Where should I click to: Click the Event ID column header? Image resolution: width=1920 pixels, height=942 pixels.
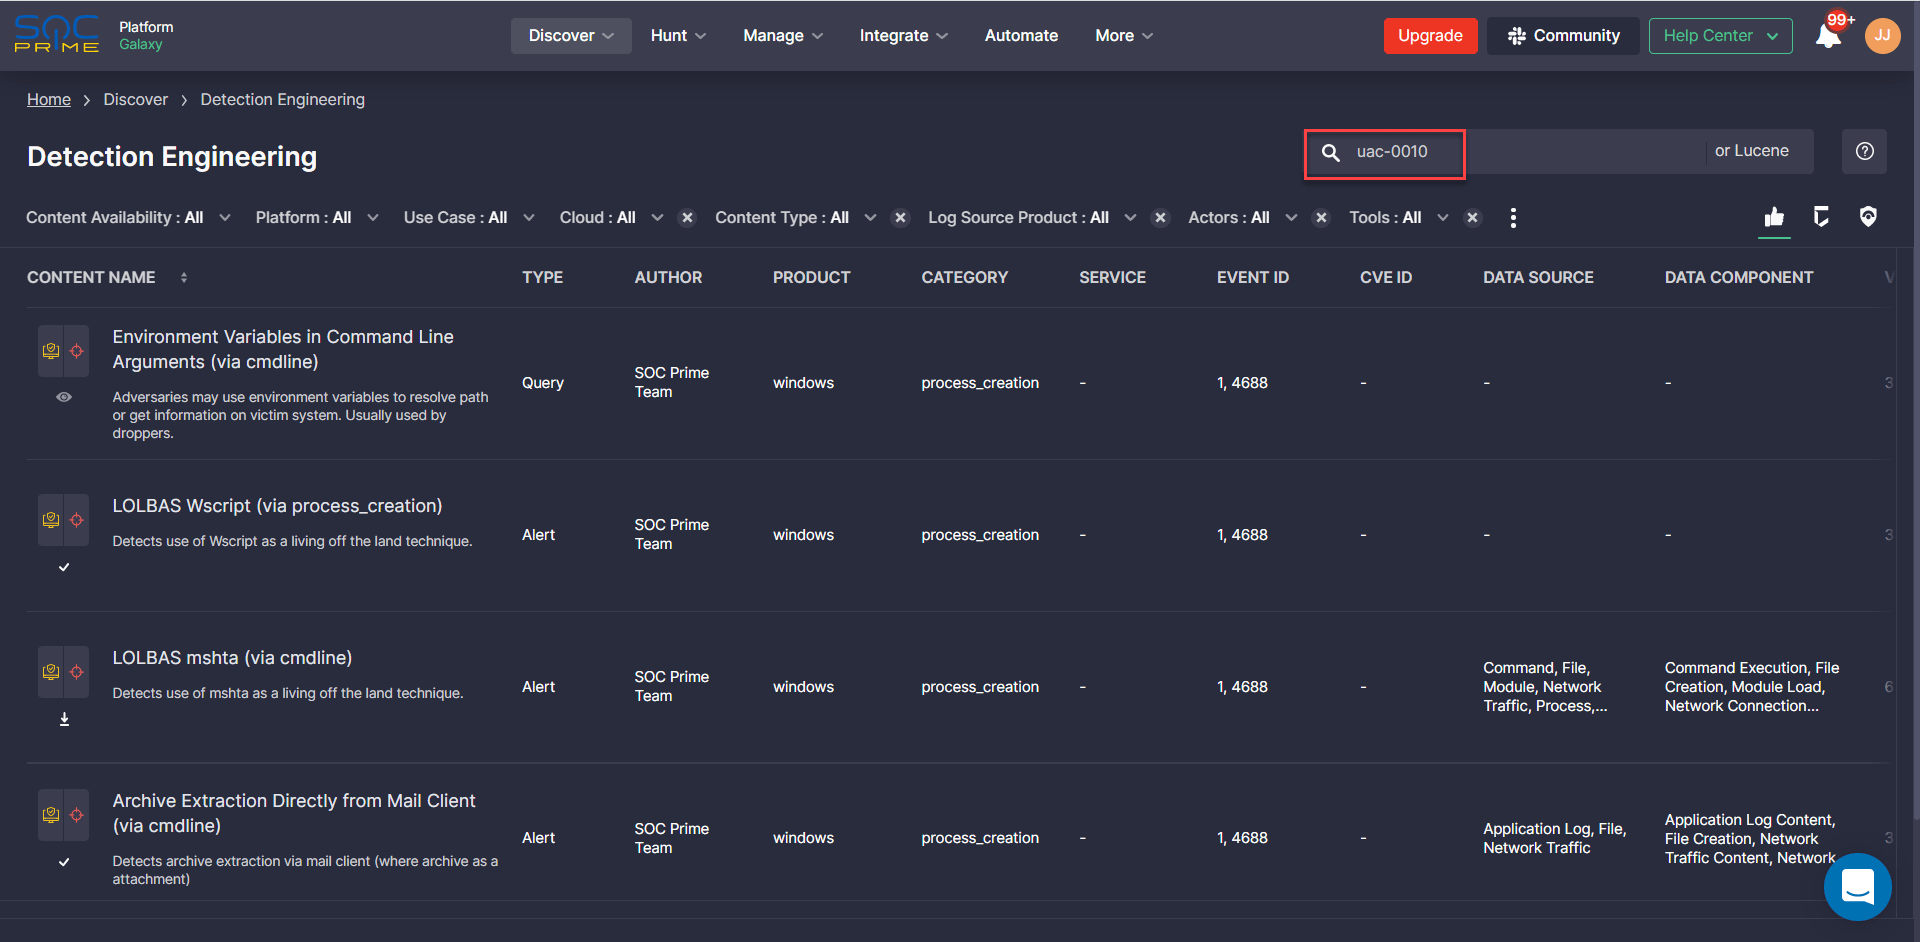coord(1252,277)
